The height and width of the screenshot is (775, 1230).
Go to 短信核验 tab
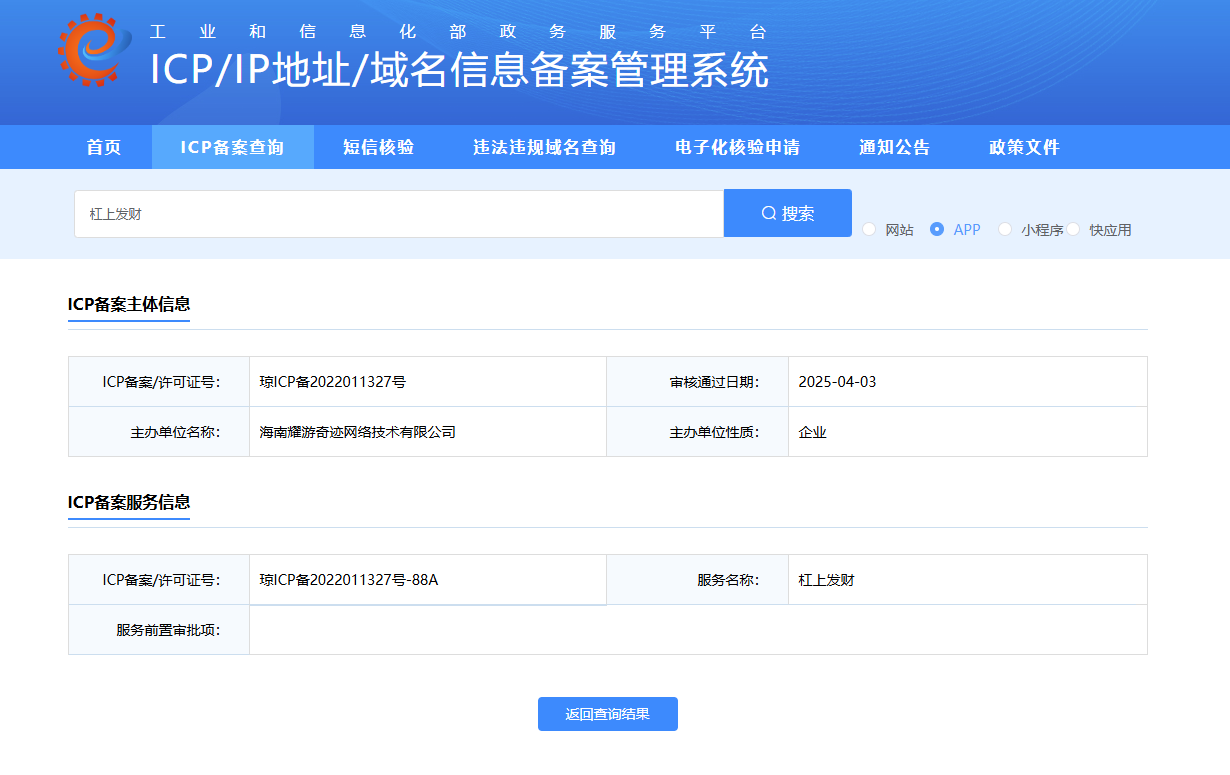378,147
